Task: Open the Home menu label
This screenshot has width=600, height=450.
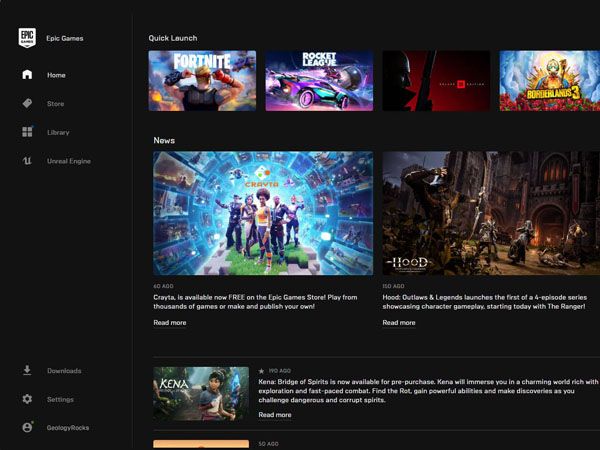Action: [x=56, y=75]
